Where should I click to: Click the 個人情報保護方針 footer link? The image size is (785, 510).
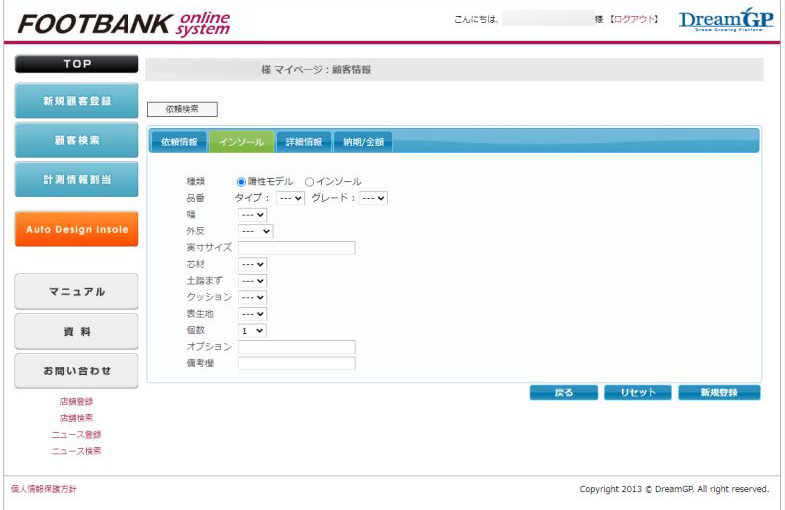pyautogui.click(x=43, y=489)
